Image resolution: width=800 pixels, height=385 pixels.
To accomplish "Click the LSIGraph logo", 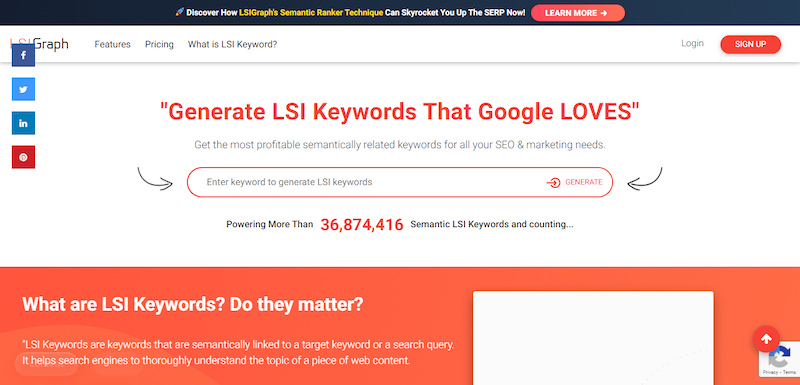I will click(39, 44).
